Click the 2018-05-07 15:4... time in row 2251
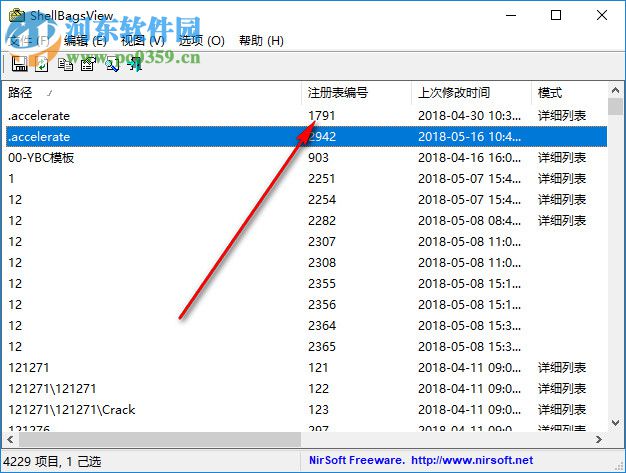Screen dimensions: 626x473 (470, 178)
